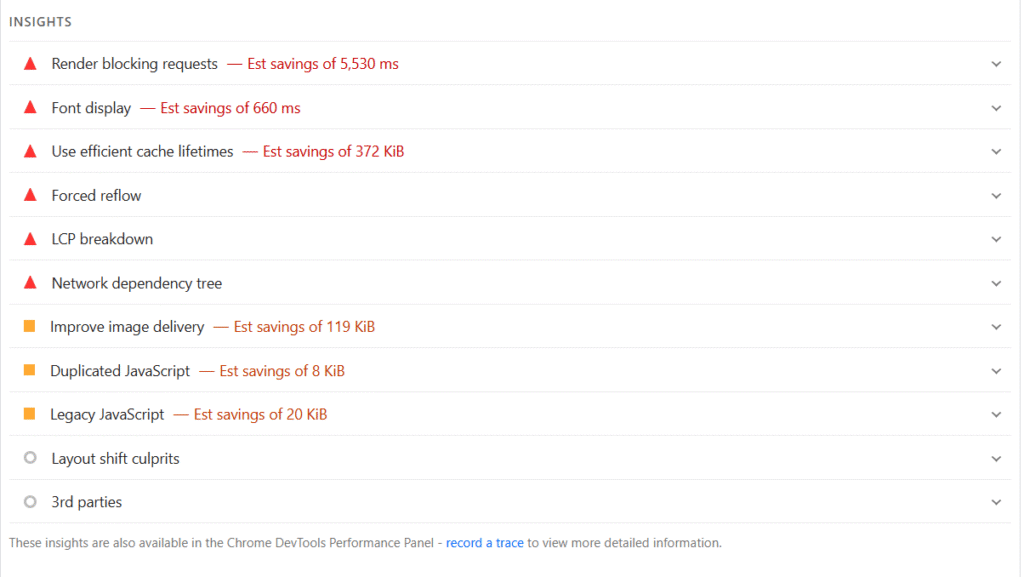Click red triangle icon beside Render blocking requests

click(x=30, y=64)
